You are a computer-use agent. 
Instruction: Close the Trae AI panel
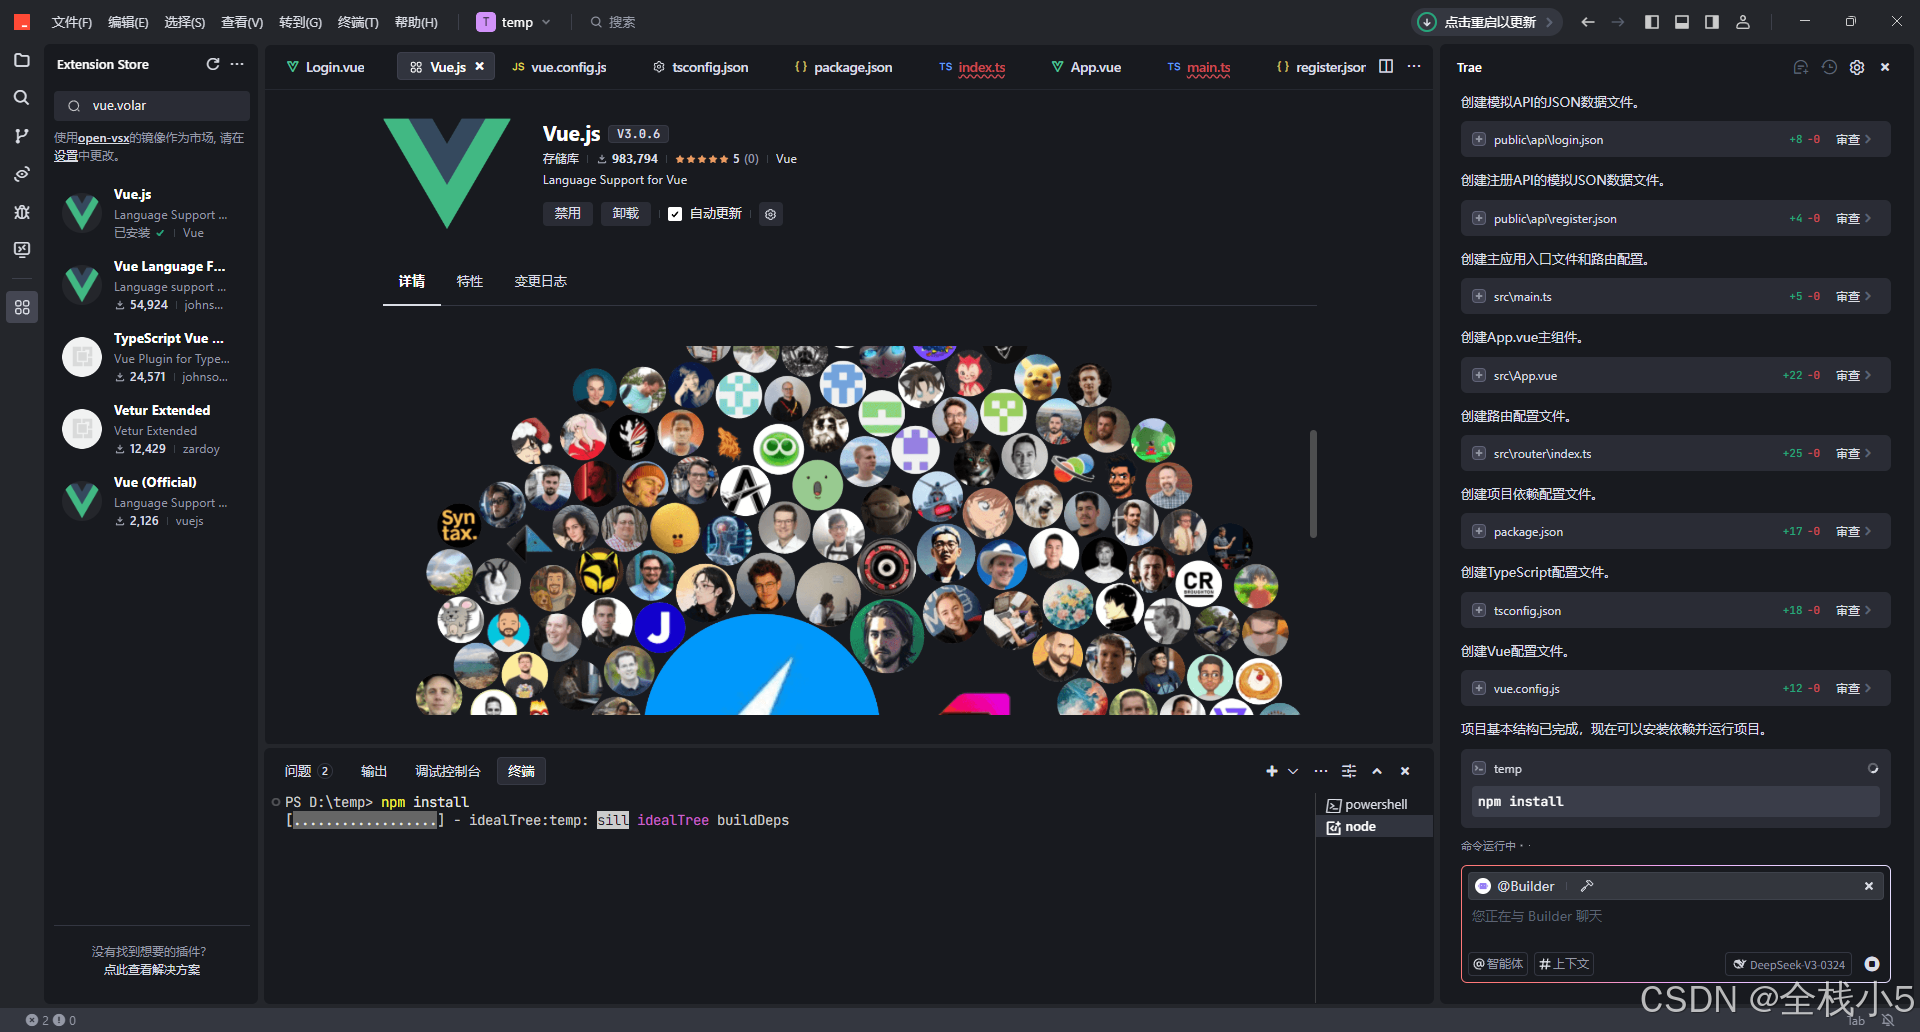pyautogui.click(x=1885, y=67)
